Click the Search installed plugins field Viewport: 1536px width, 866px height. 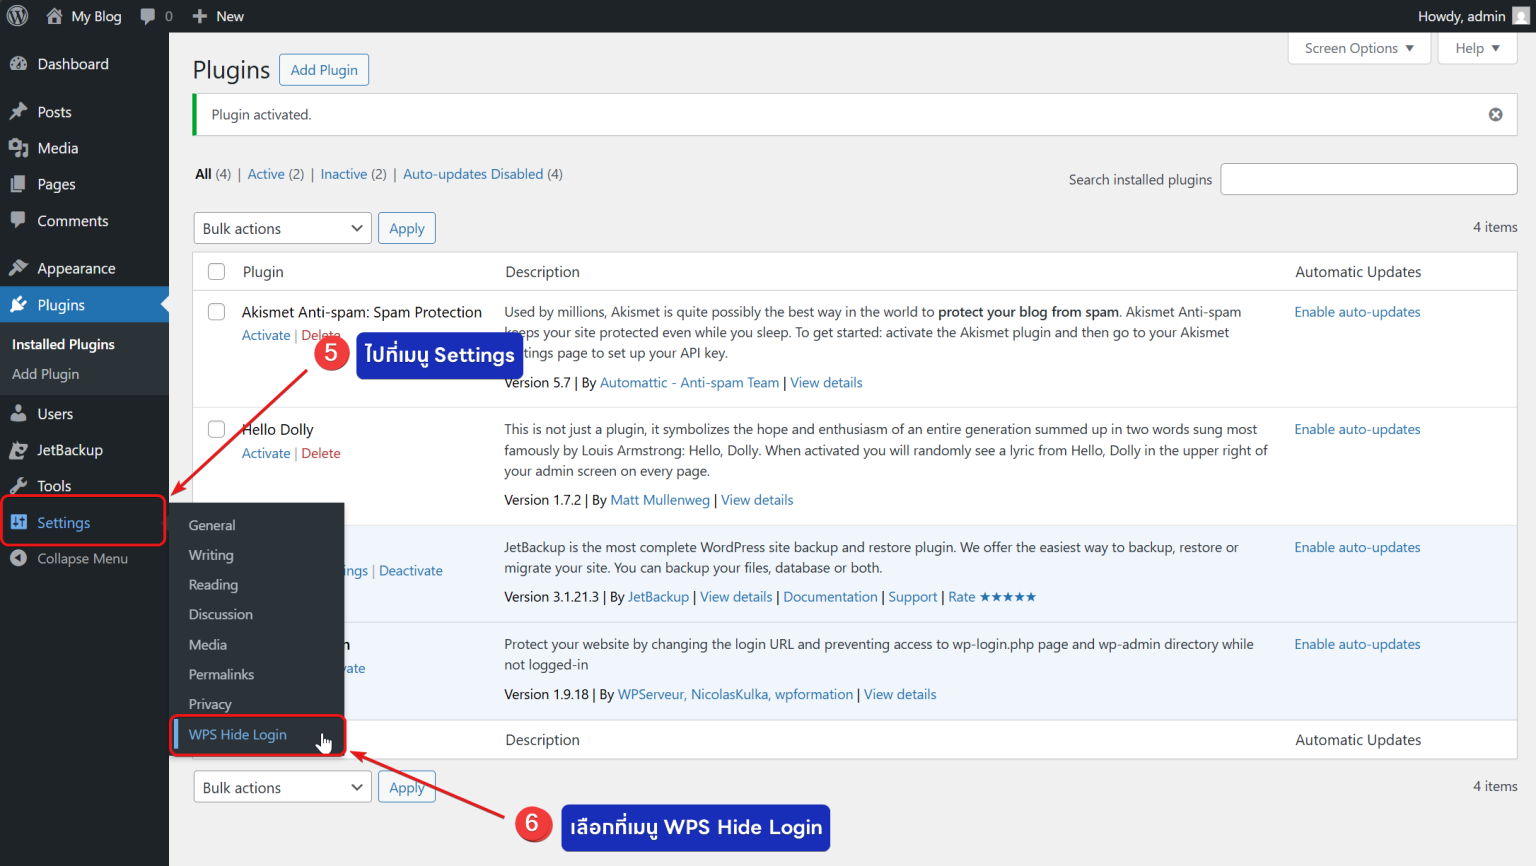(1369, 179)
